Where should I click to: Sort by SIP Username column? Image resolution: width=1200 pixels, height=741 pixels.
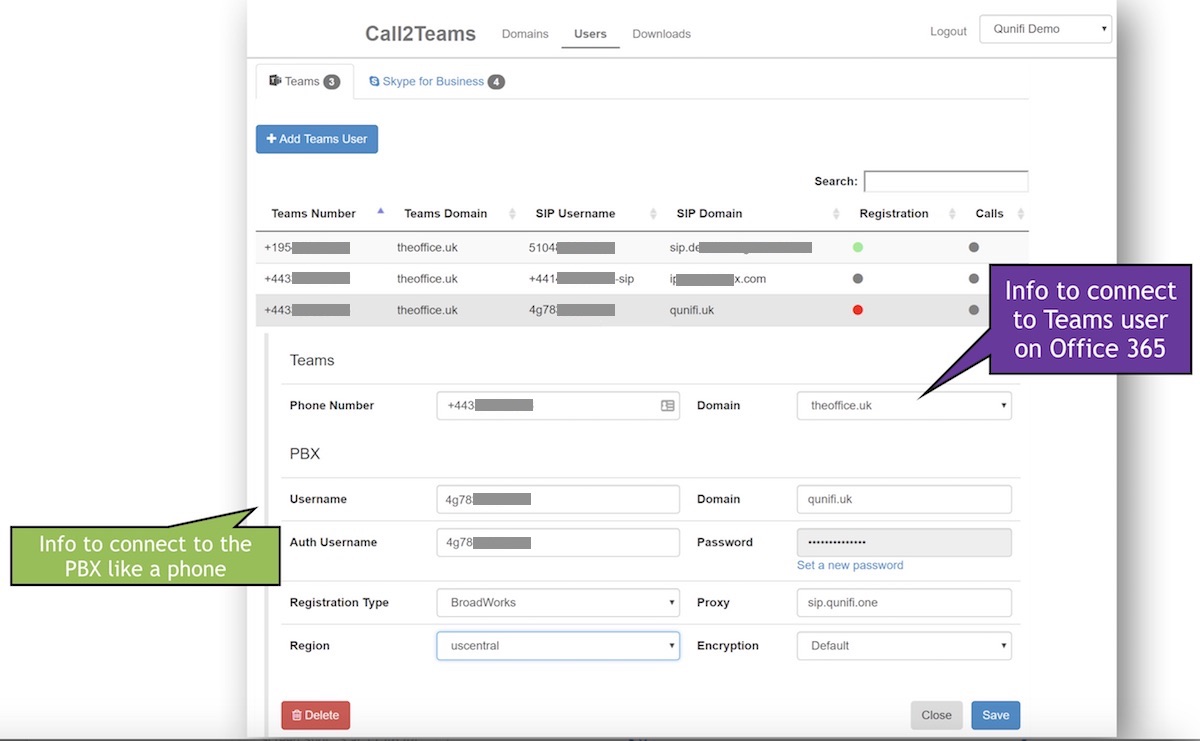pyautogui.click(x=654, y=214)
